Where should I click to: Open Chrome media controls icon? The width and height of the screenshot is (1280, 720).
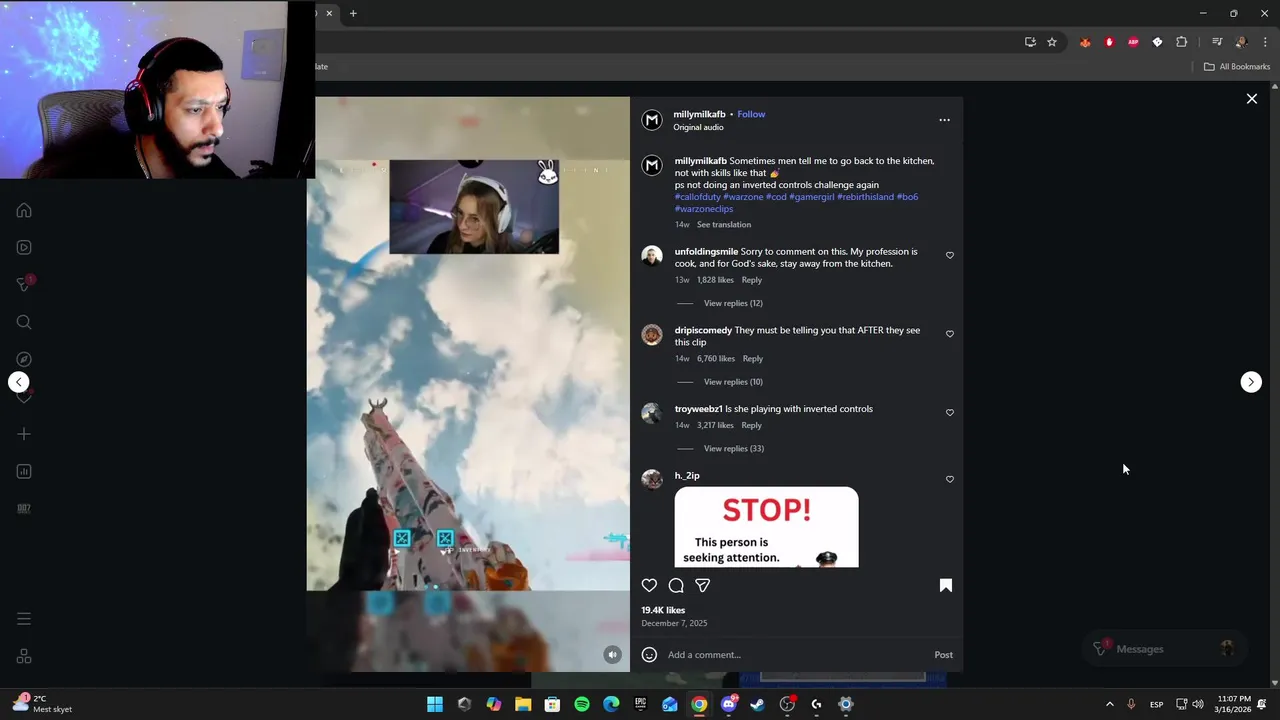coord(1217,42)
